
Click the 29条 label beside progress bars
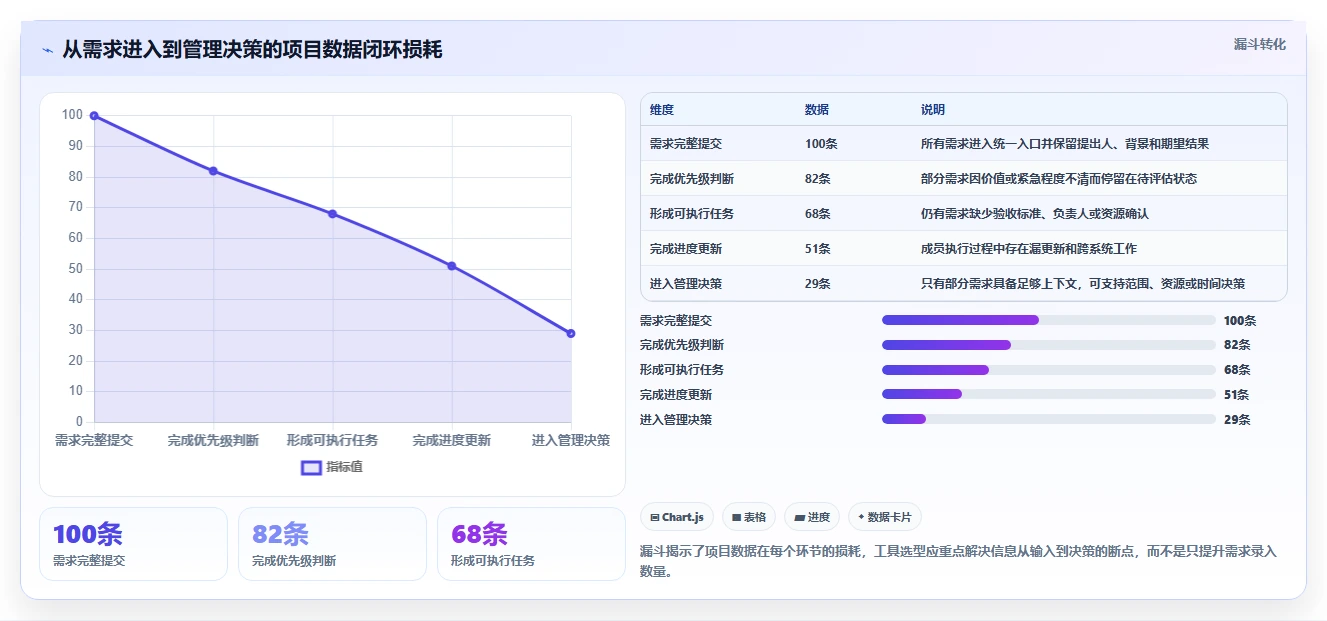(x=1237, y=419)
